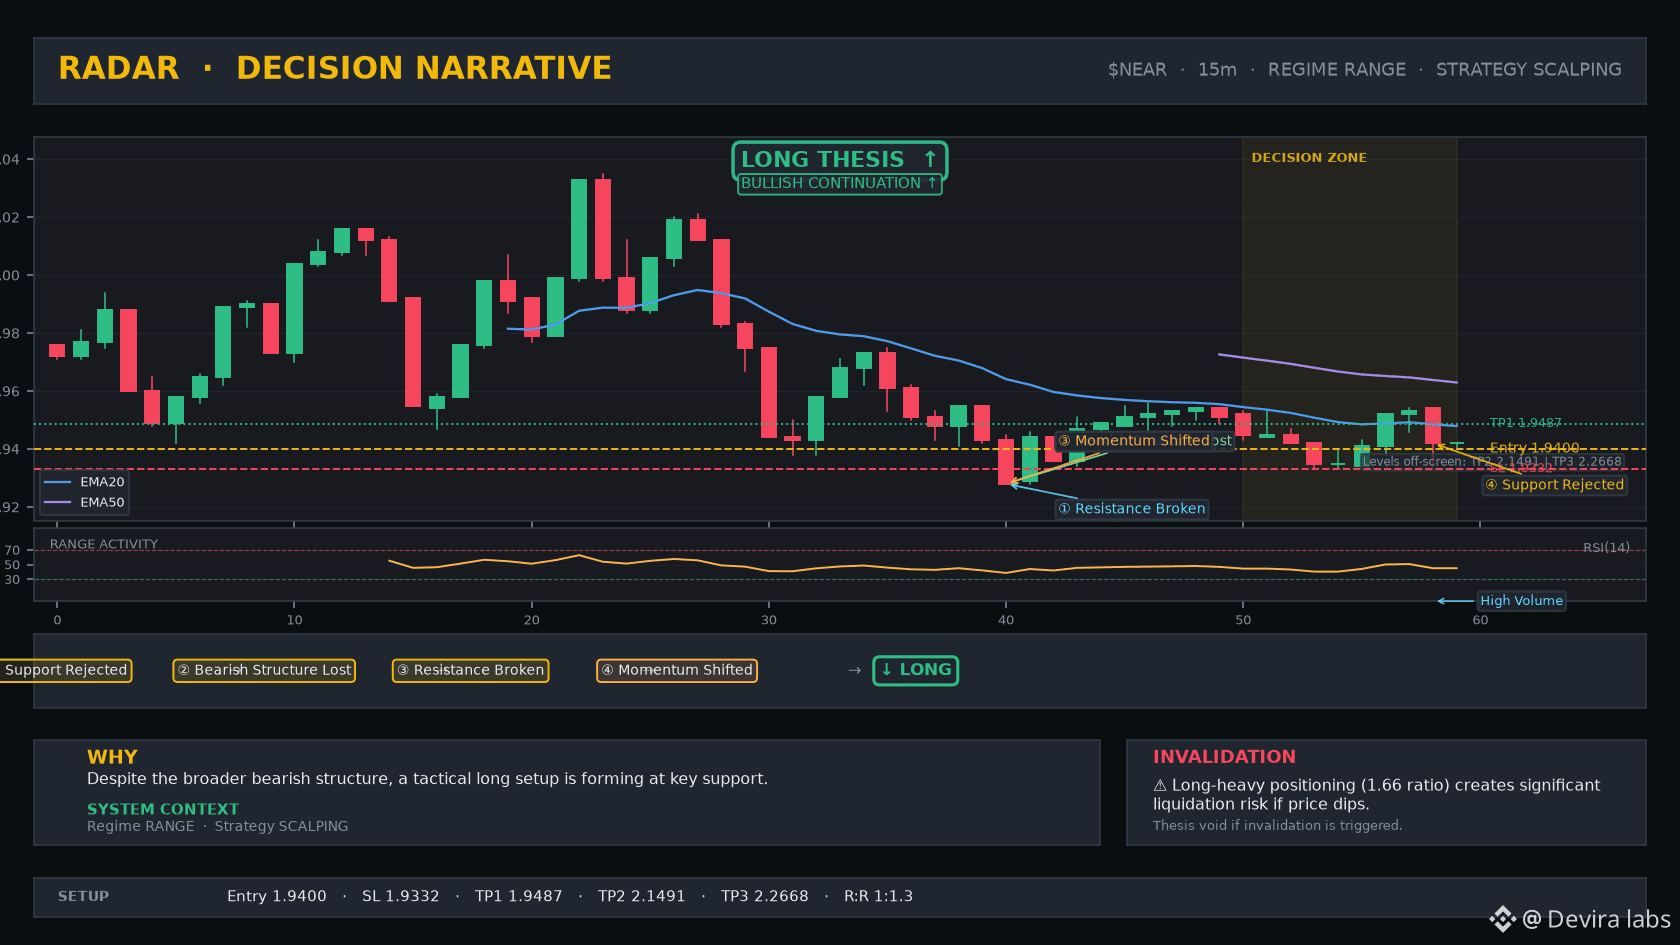Click the x-axis tick label 30

point(768,620)
